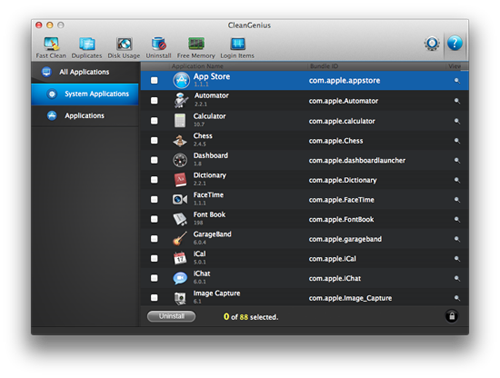Choose the Applications sidebar entry
The height and width of the screenshot is (378, 500).
[85, 116]
